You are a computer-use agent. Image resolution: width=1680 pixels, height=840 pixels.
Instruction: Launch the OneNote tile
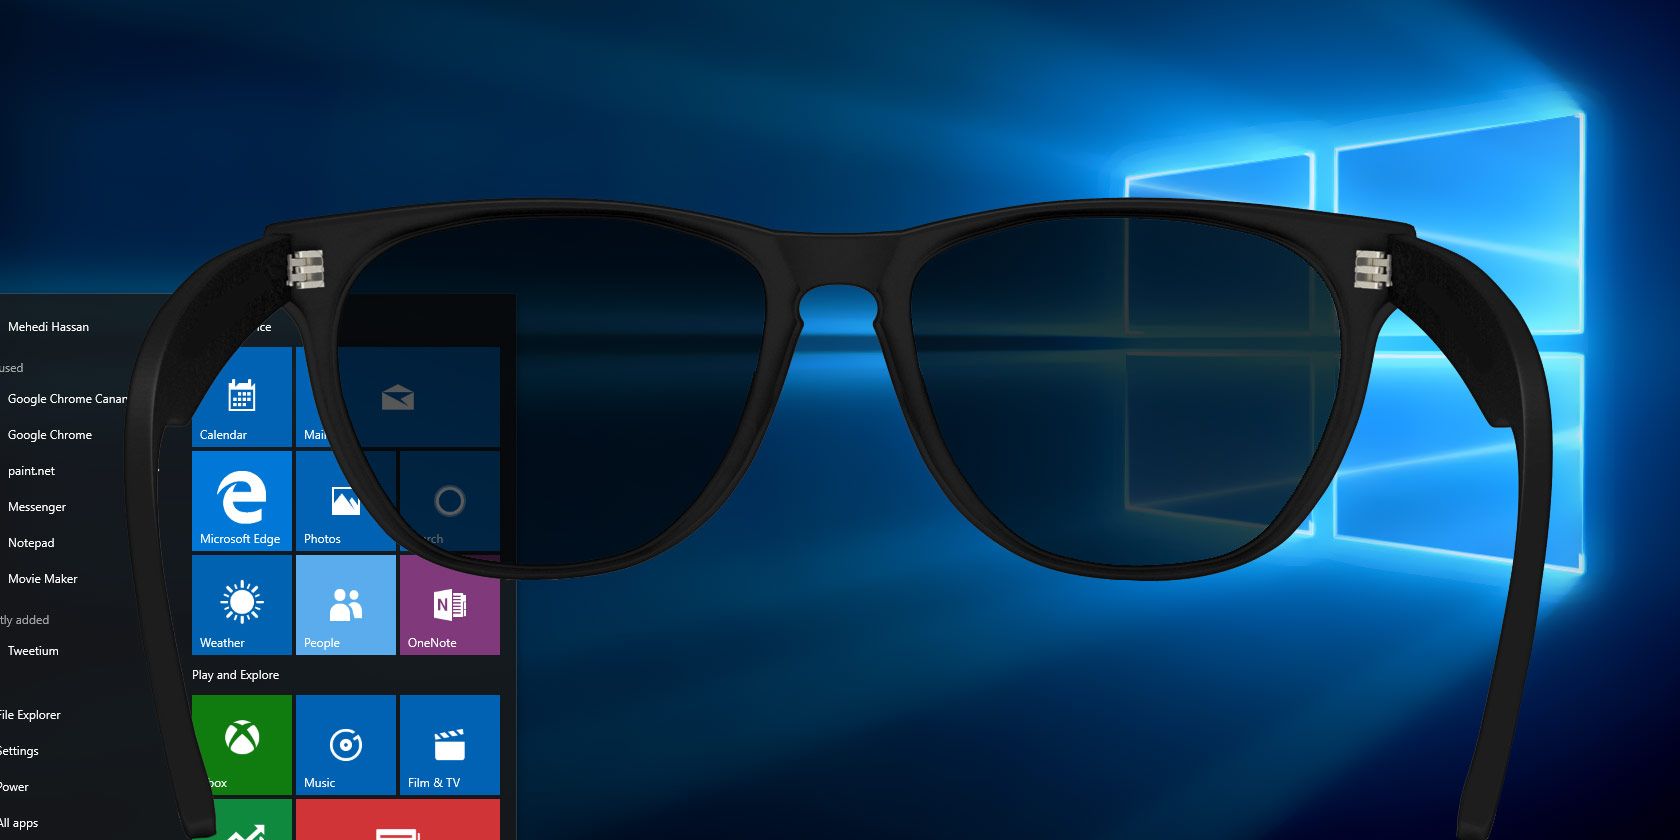tap(450, 605)
